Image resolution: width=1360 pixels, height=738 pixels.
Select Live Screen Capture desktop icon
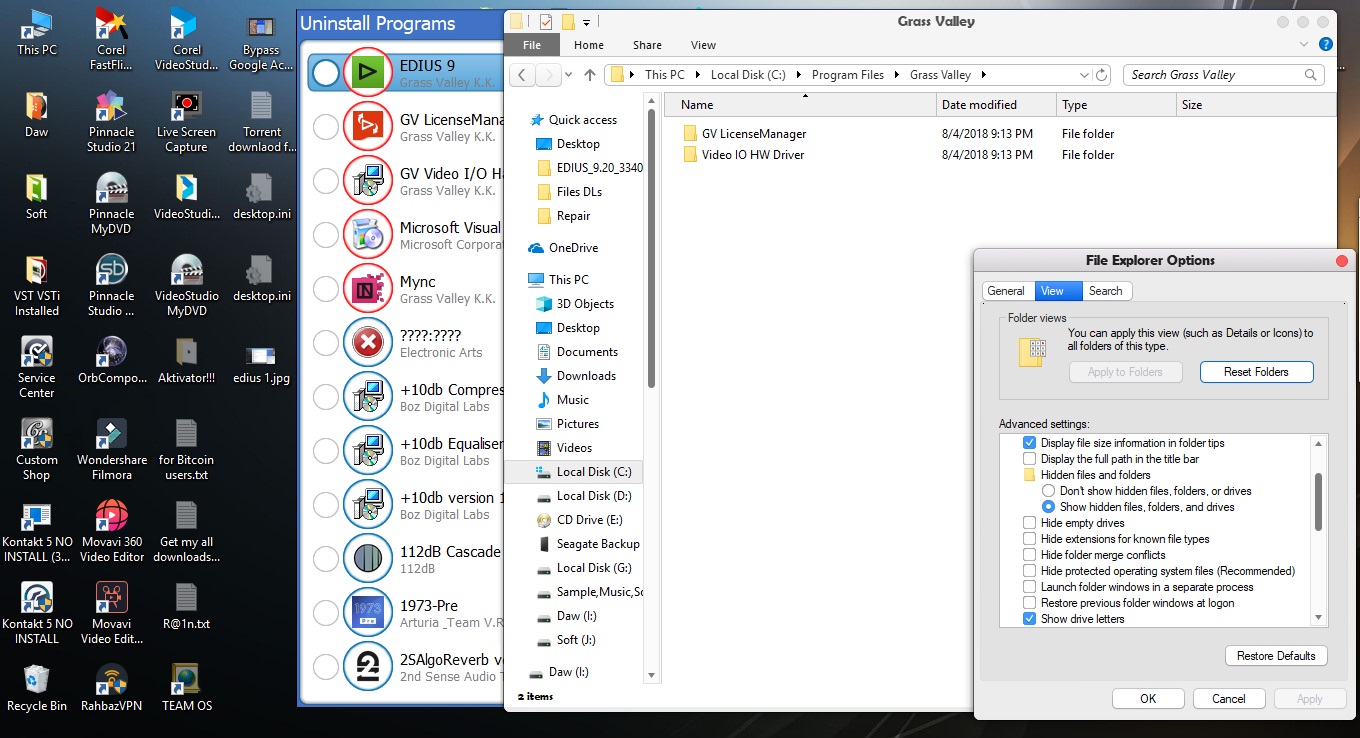186,120
